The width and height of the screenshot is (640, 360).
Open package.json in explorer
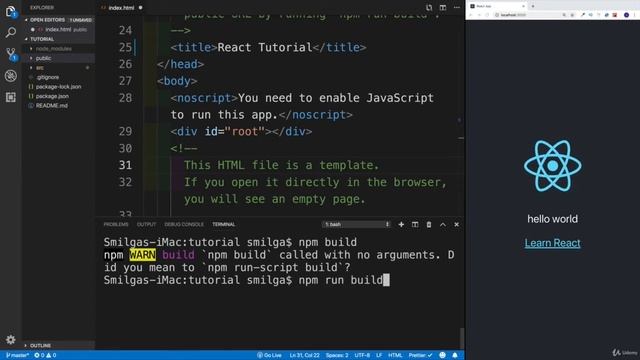coord(52,96)
